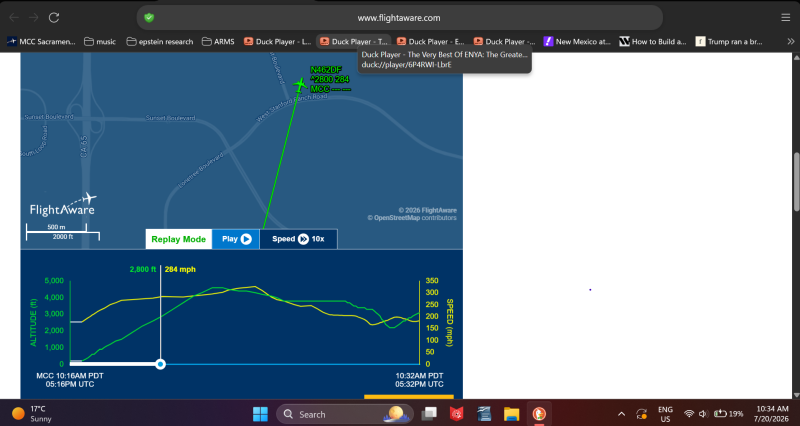
Task: Click the volume speaker tray icon
Action: (x=703, y=414)
